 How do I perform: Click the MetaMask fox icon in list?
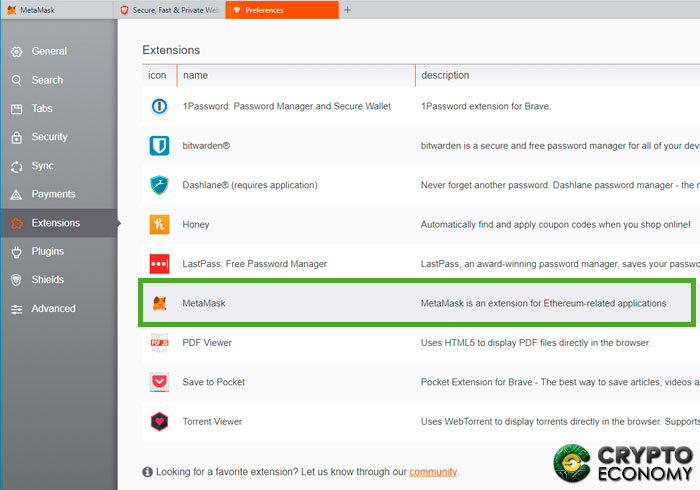159,303
